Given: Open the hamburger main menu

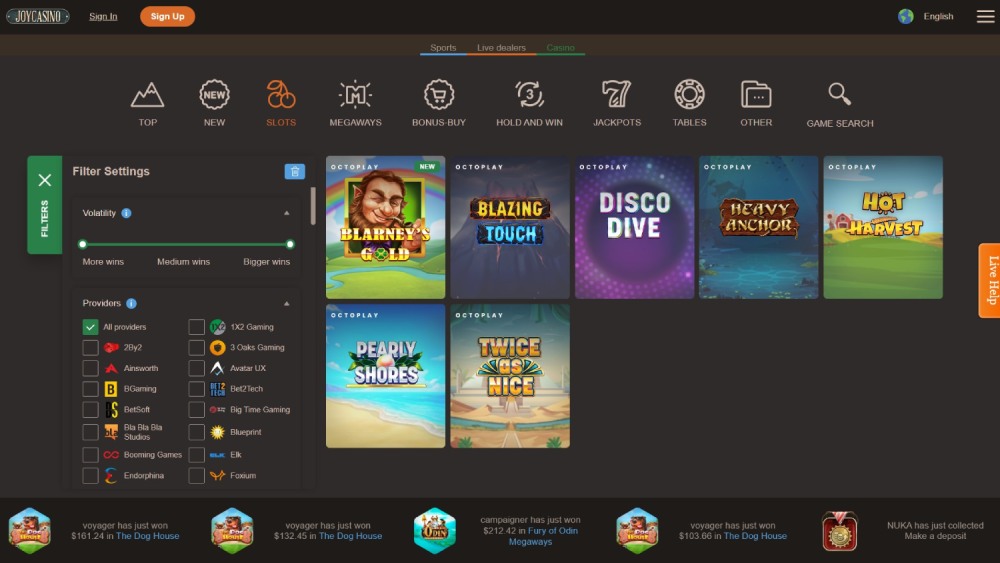Looking at the screenshot, I should point(985,17).
